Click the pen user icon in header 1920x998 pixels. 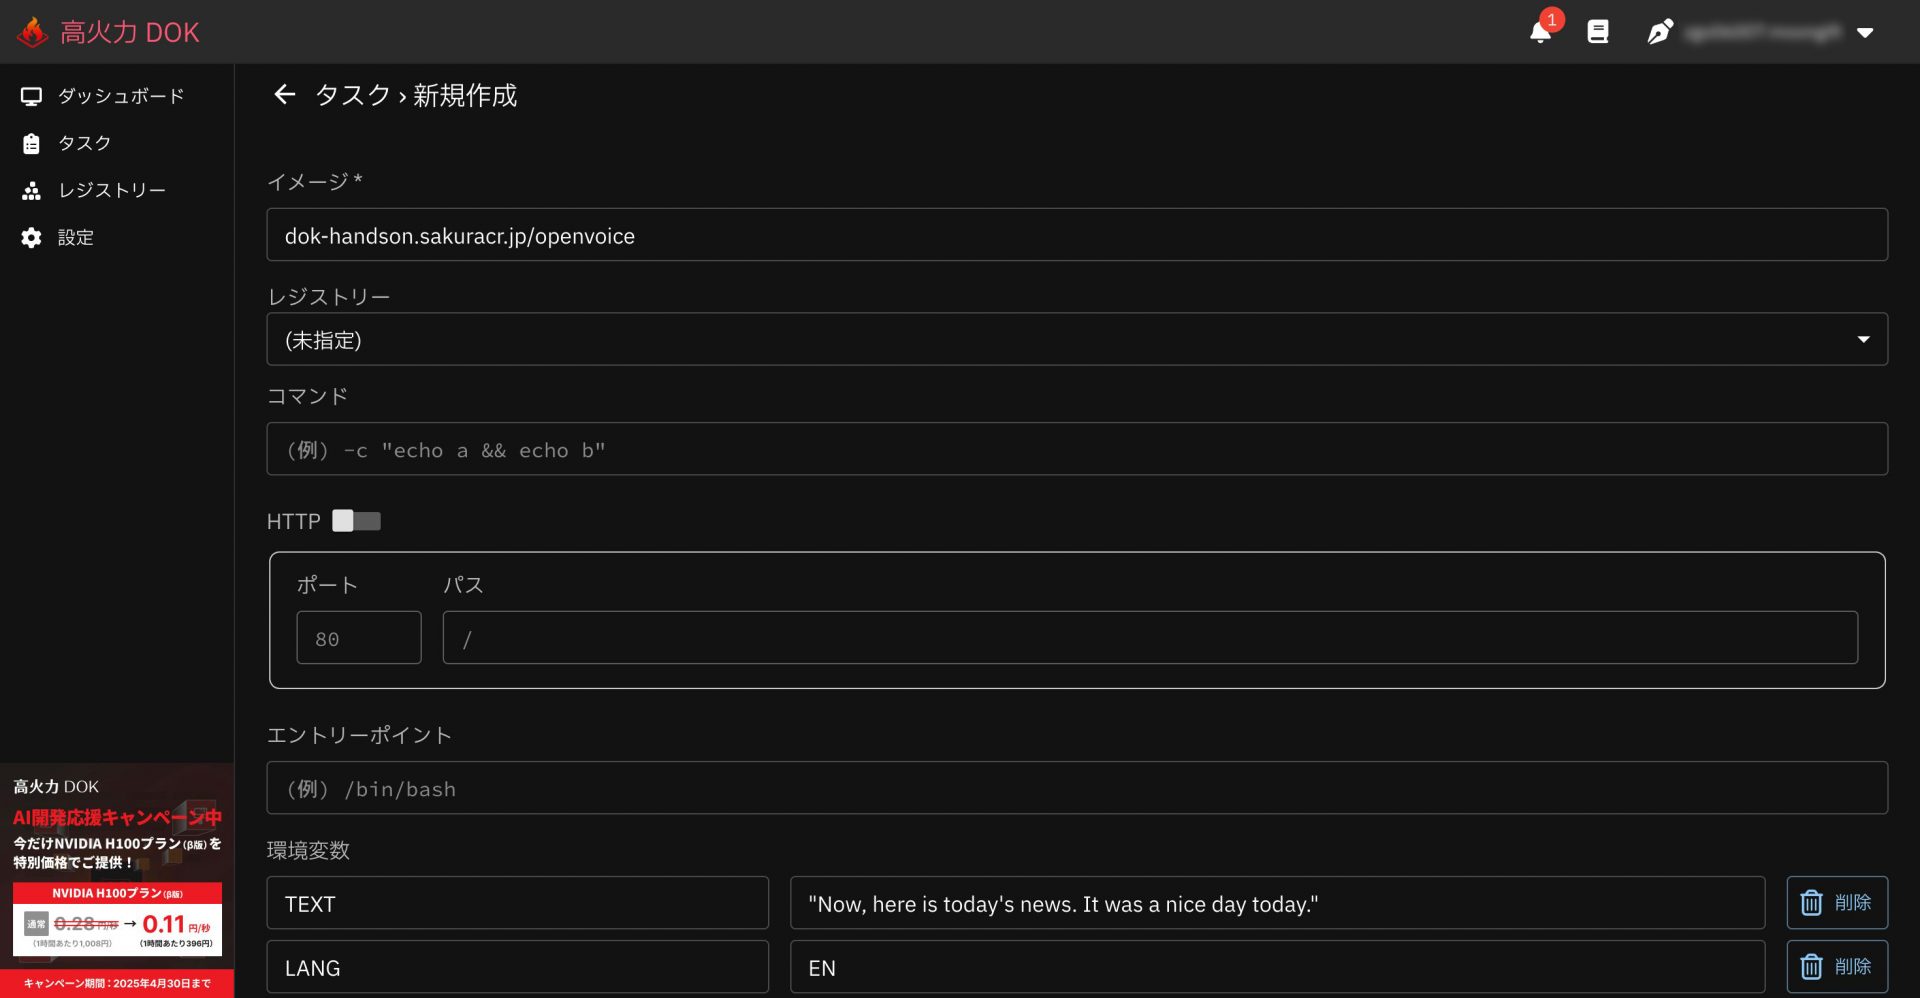click(1659, 32)
